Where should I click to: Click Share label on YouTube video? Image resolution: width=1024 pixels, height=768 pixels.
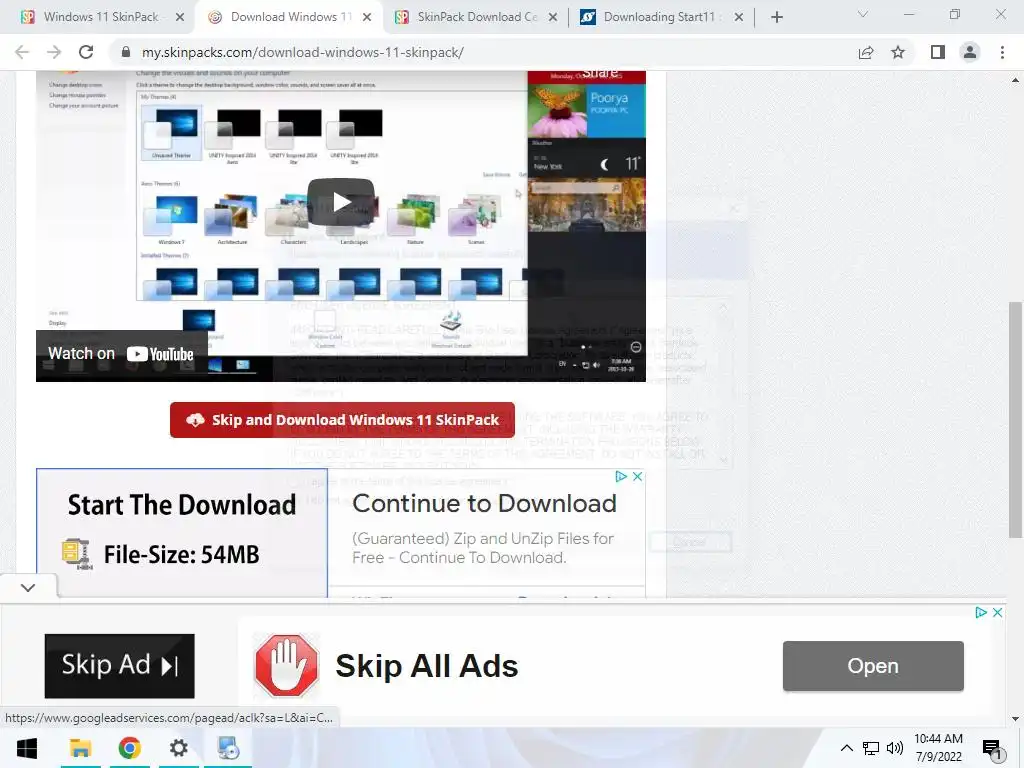click(600, 73)
